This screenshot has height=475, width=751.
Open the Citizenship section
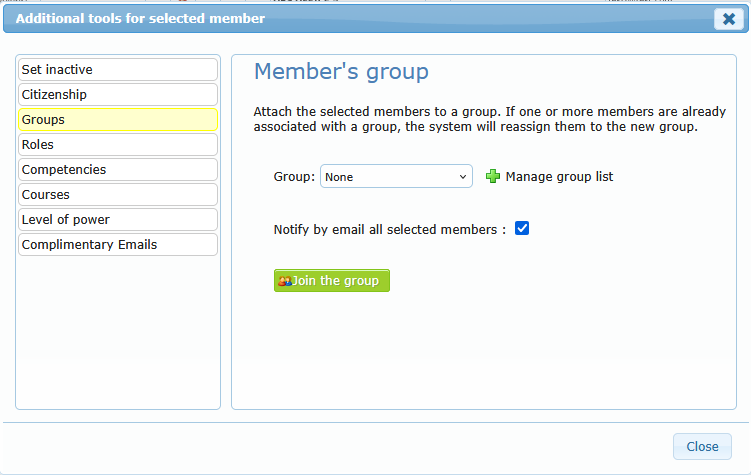coord(118,95)
